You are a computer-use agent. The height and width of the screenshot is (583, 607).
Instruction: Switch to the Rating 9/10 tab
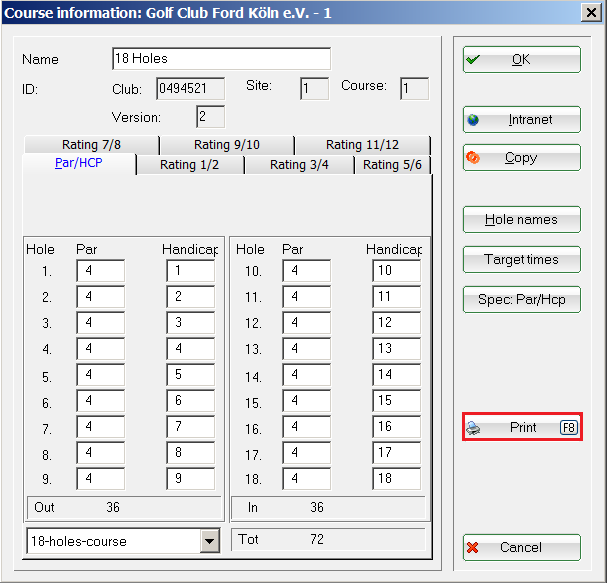click(227, 145)
